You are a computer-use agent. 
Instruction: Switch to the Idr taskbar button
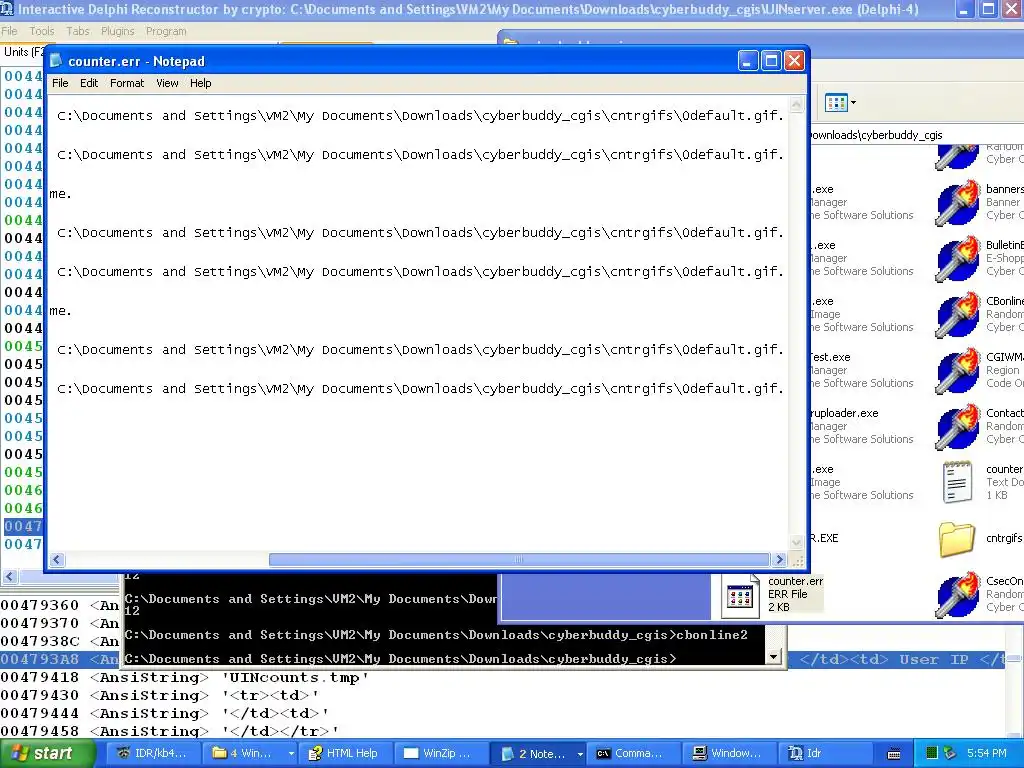pos(823,754)
